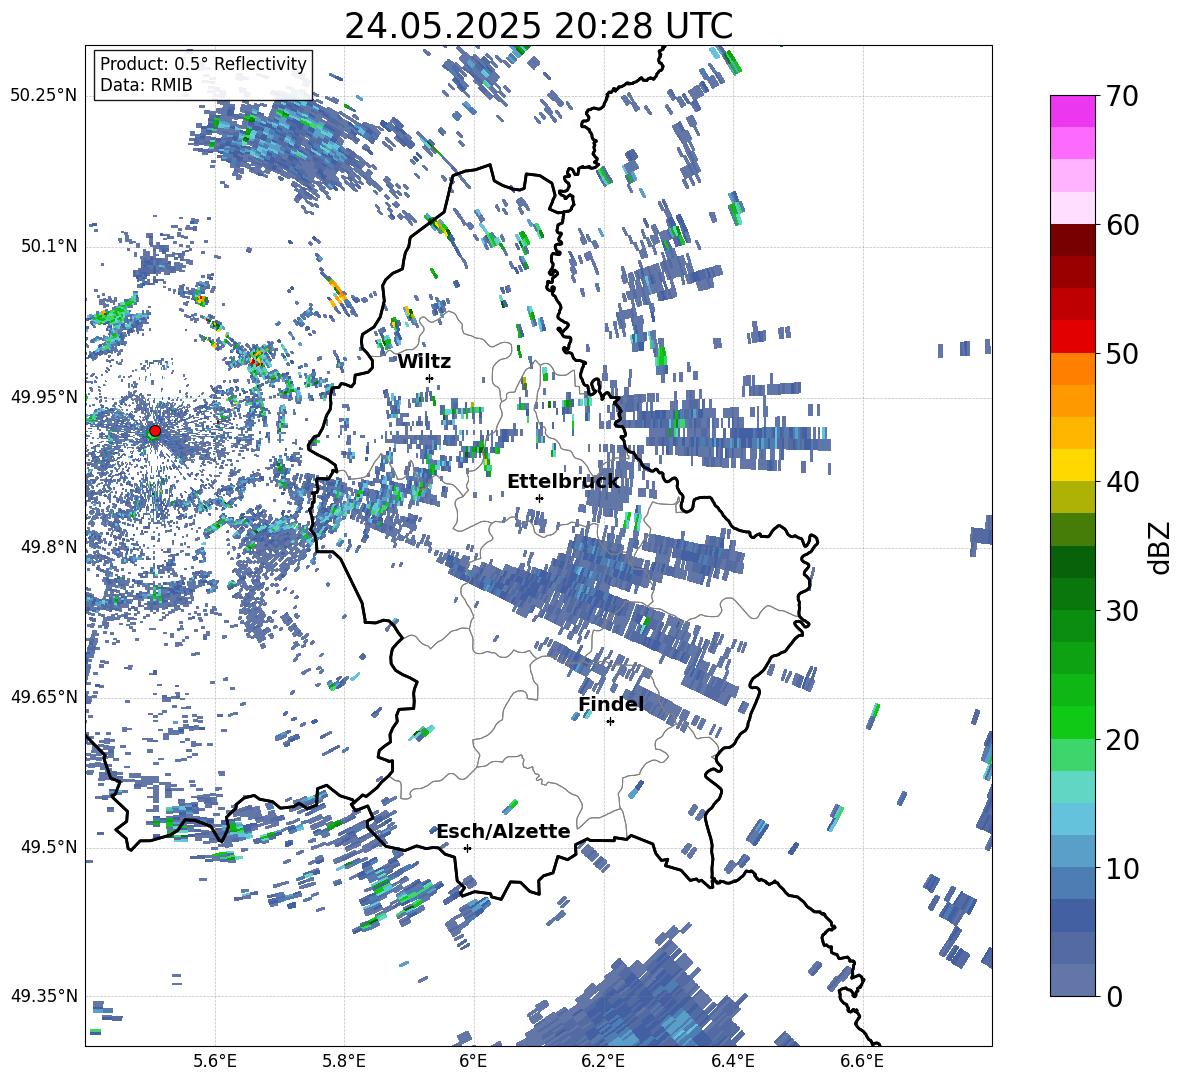Click the title 24.05.2025 20:28 UTC
Image resolution: width=1184 pixels, height=1081 pixels.
tap(538, 26)
